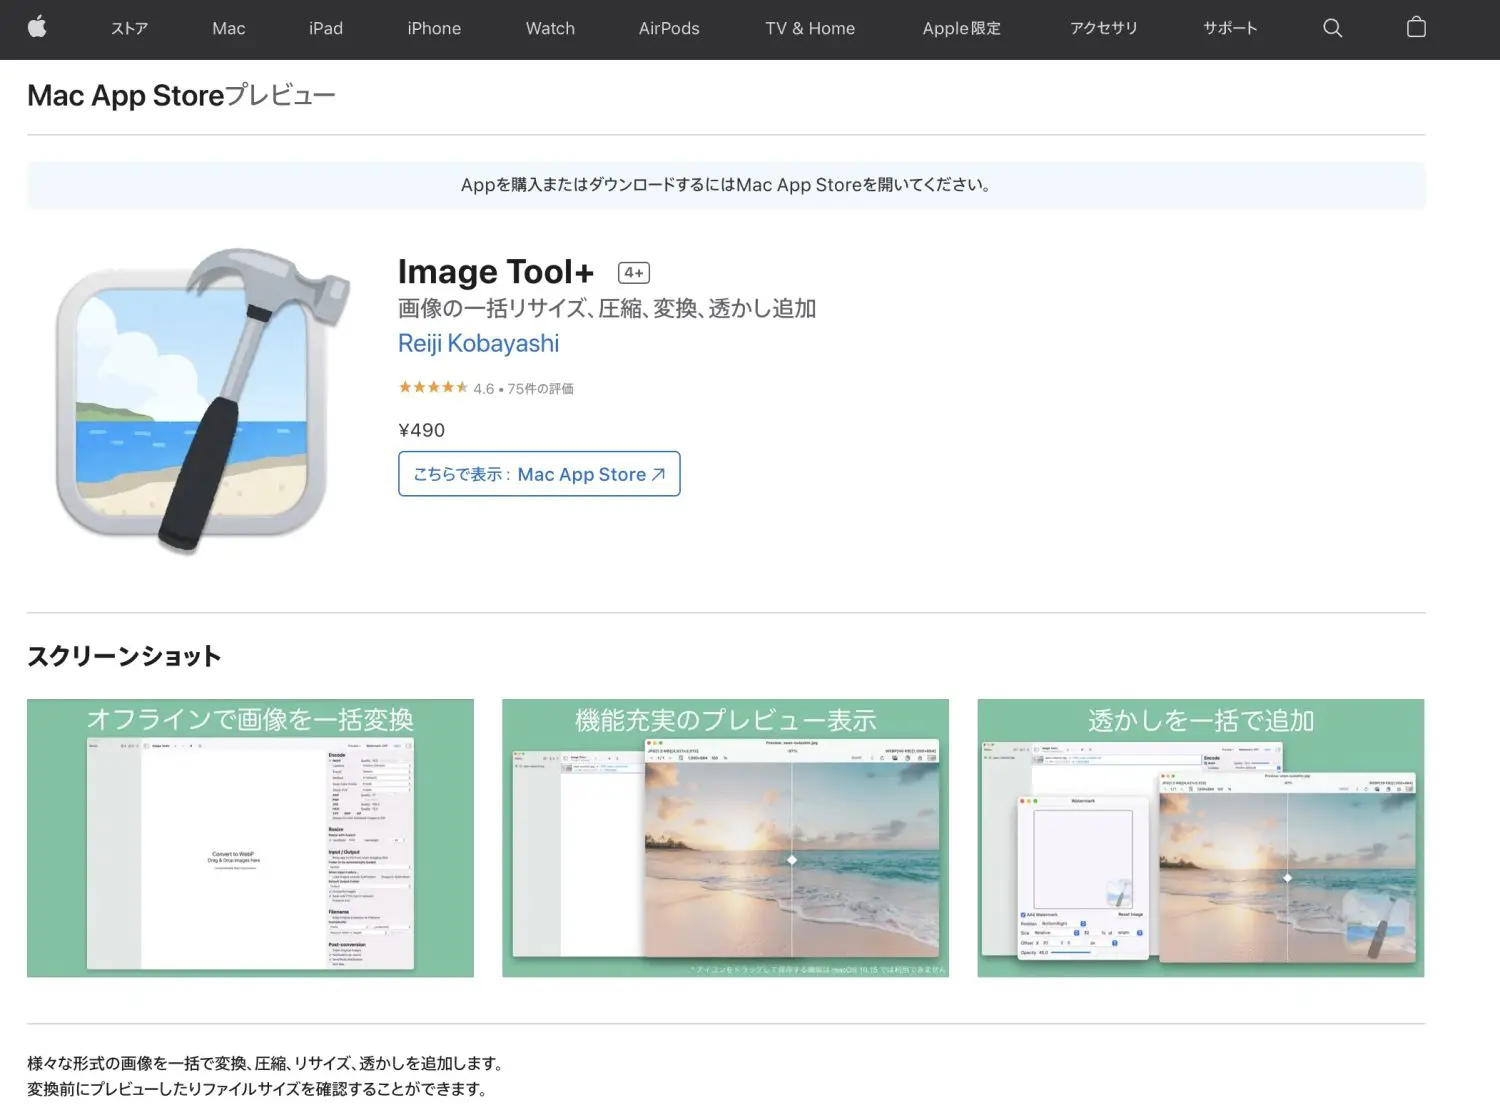Click the Image Tool+ app title
Screen dimensions: 1500x1120
(496, 272)
